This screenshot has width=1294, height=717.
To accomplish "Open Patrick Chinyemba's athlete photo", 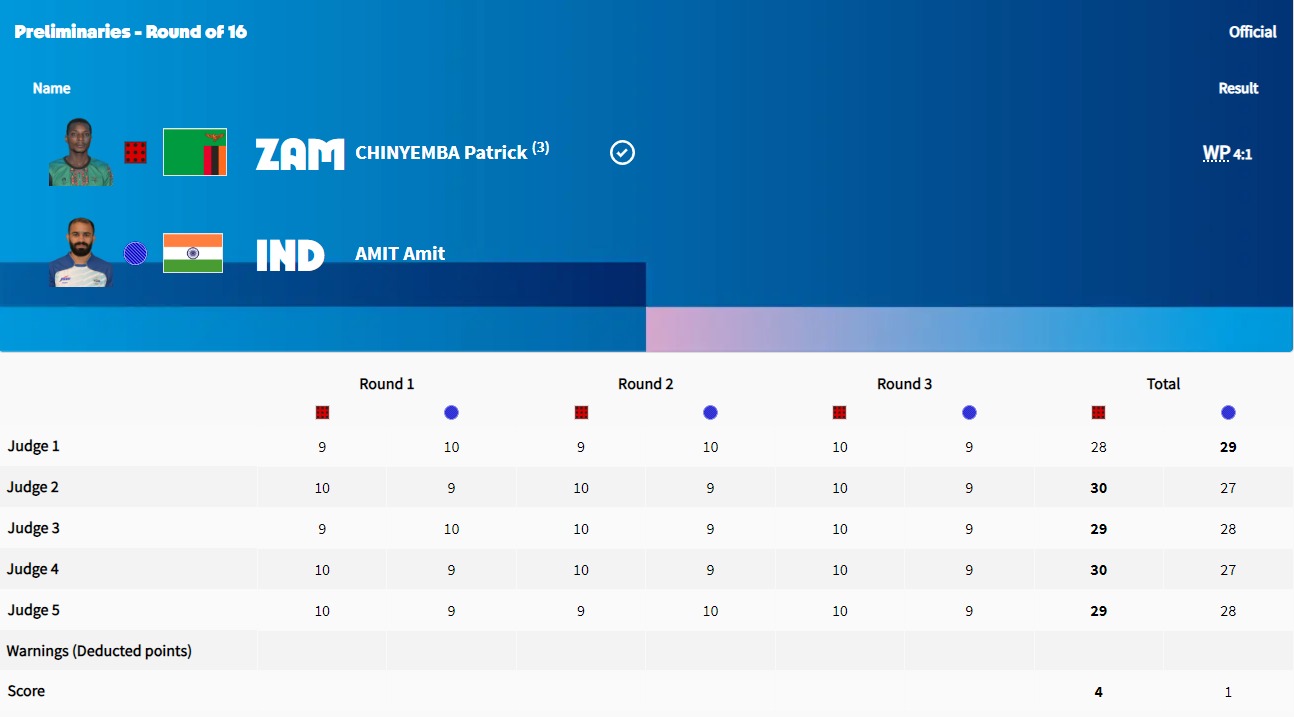I will click(80, 152).
